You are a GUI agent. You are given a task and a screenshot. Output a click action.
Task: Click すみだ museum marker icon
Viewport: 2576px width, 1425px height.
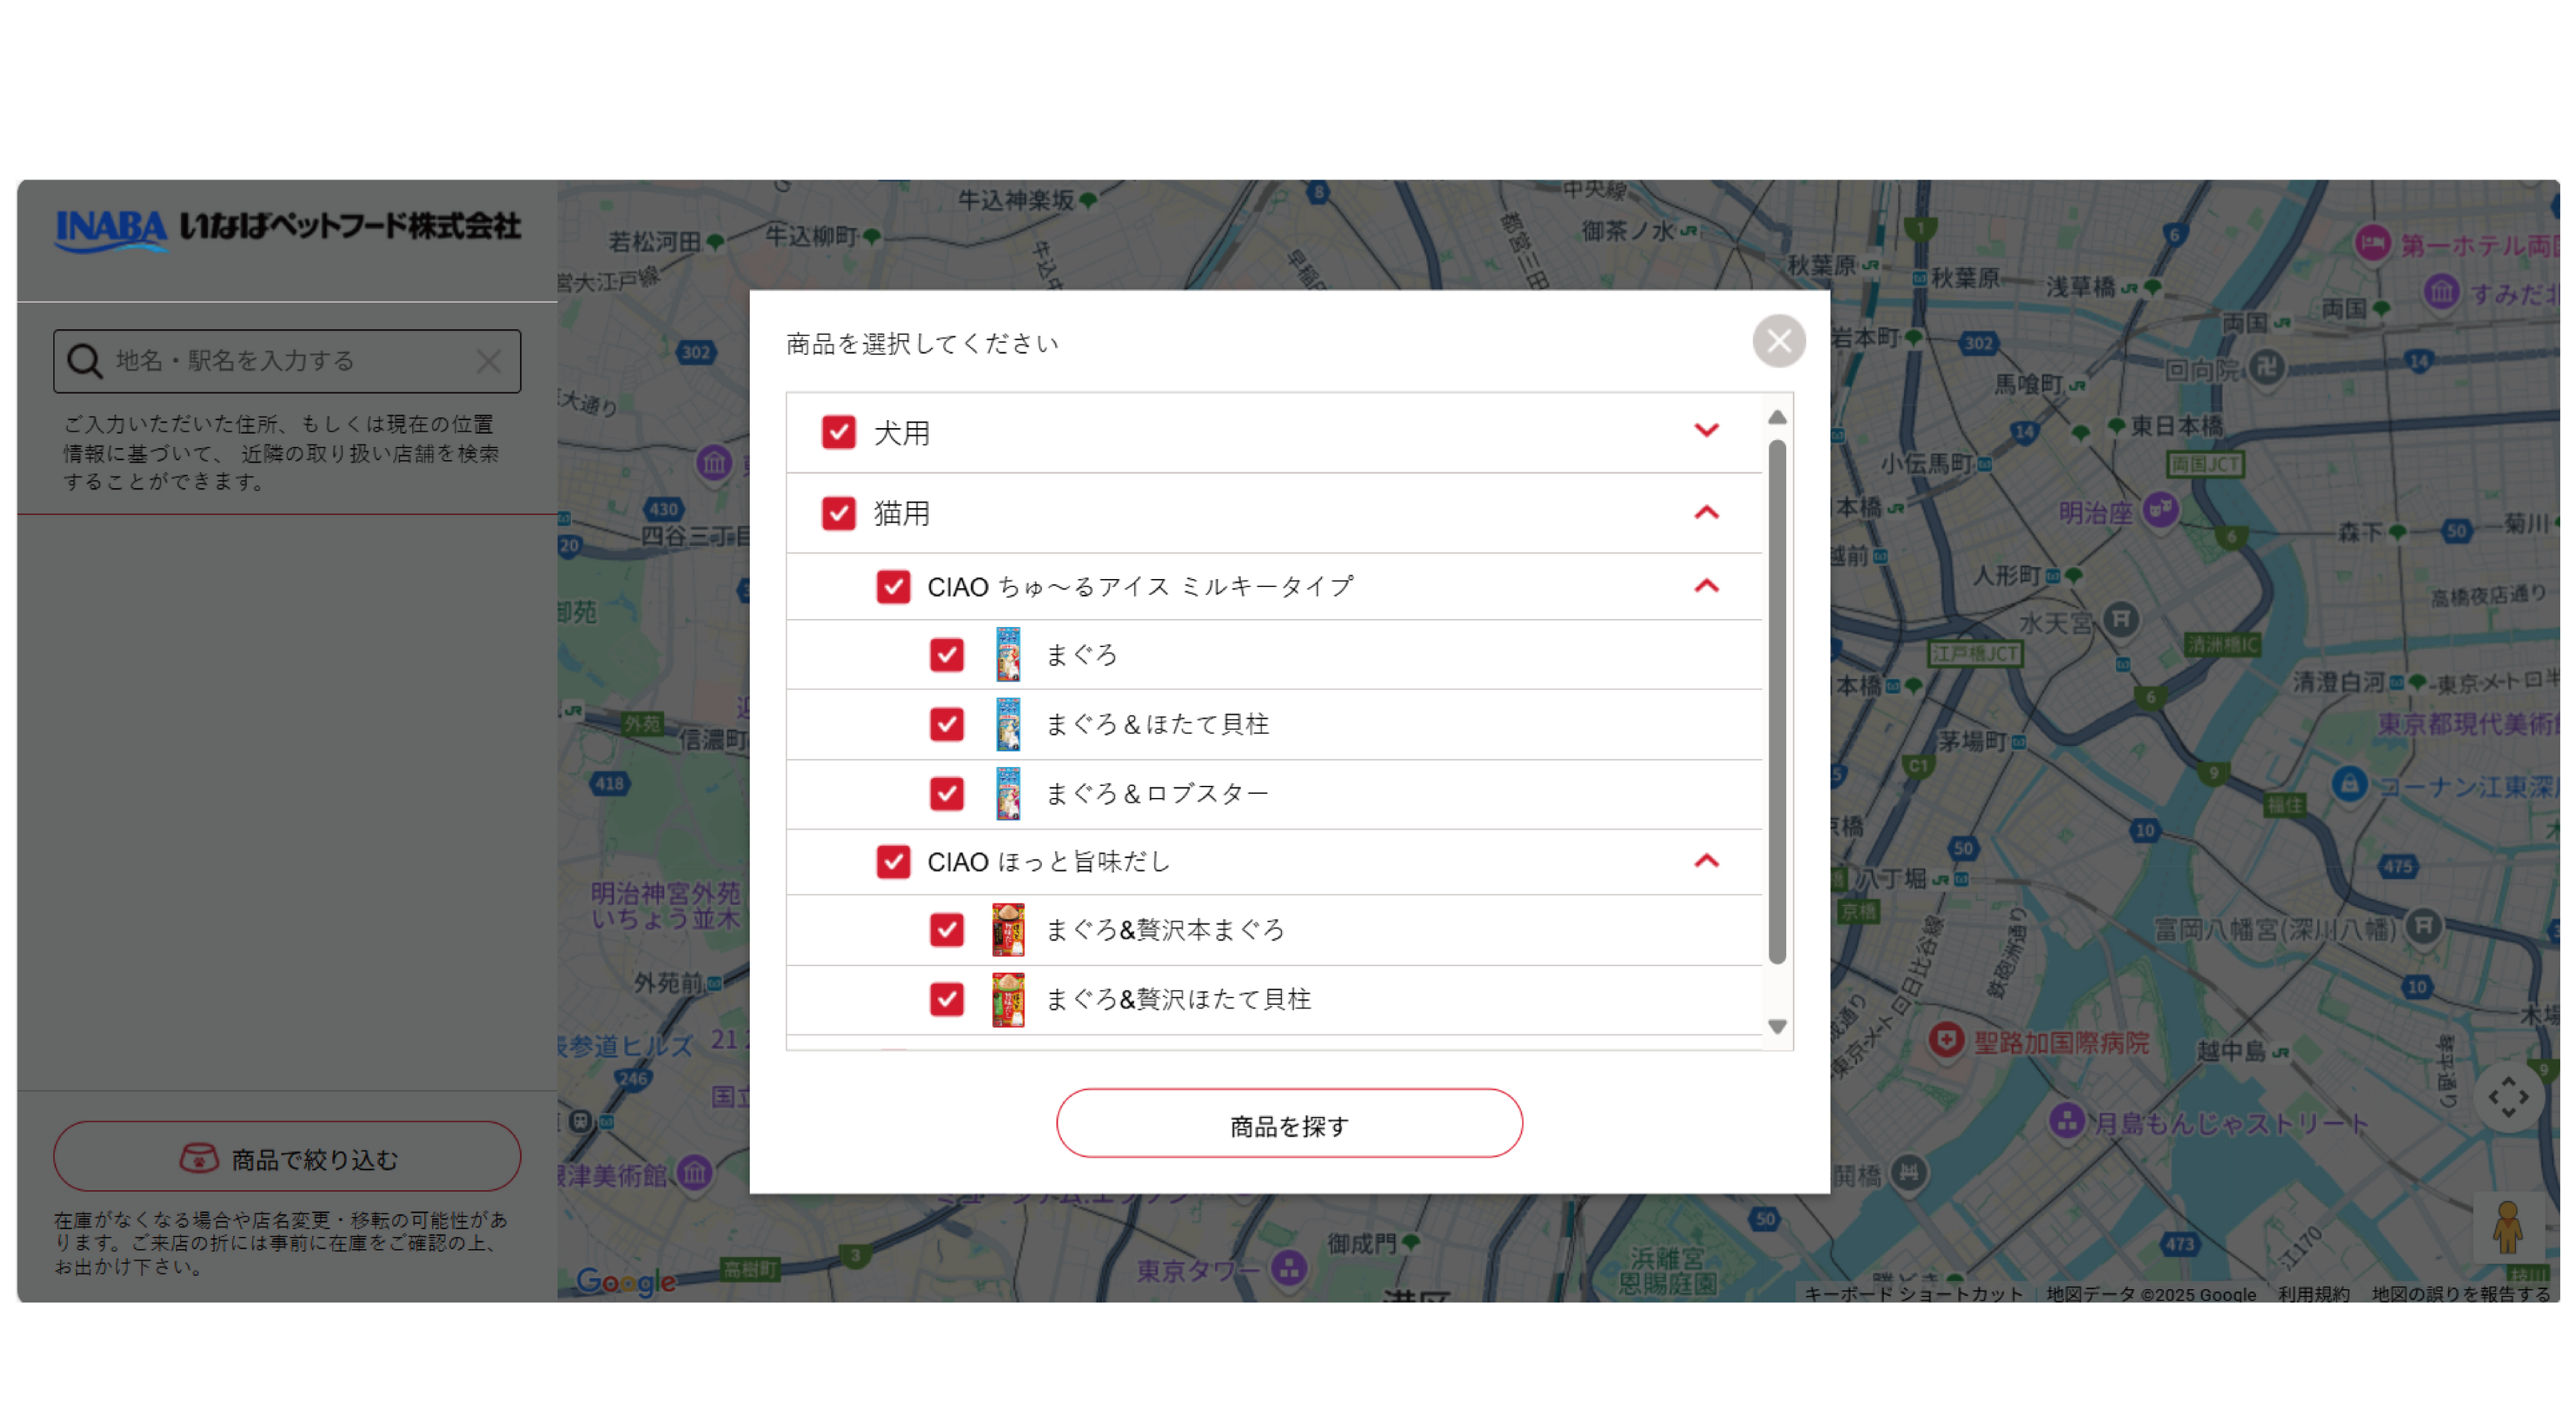click(2442, 292)
